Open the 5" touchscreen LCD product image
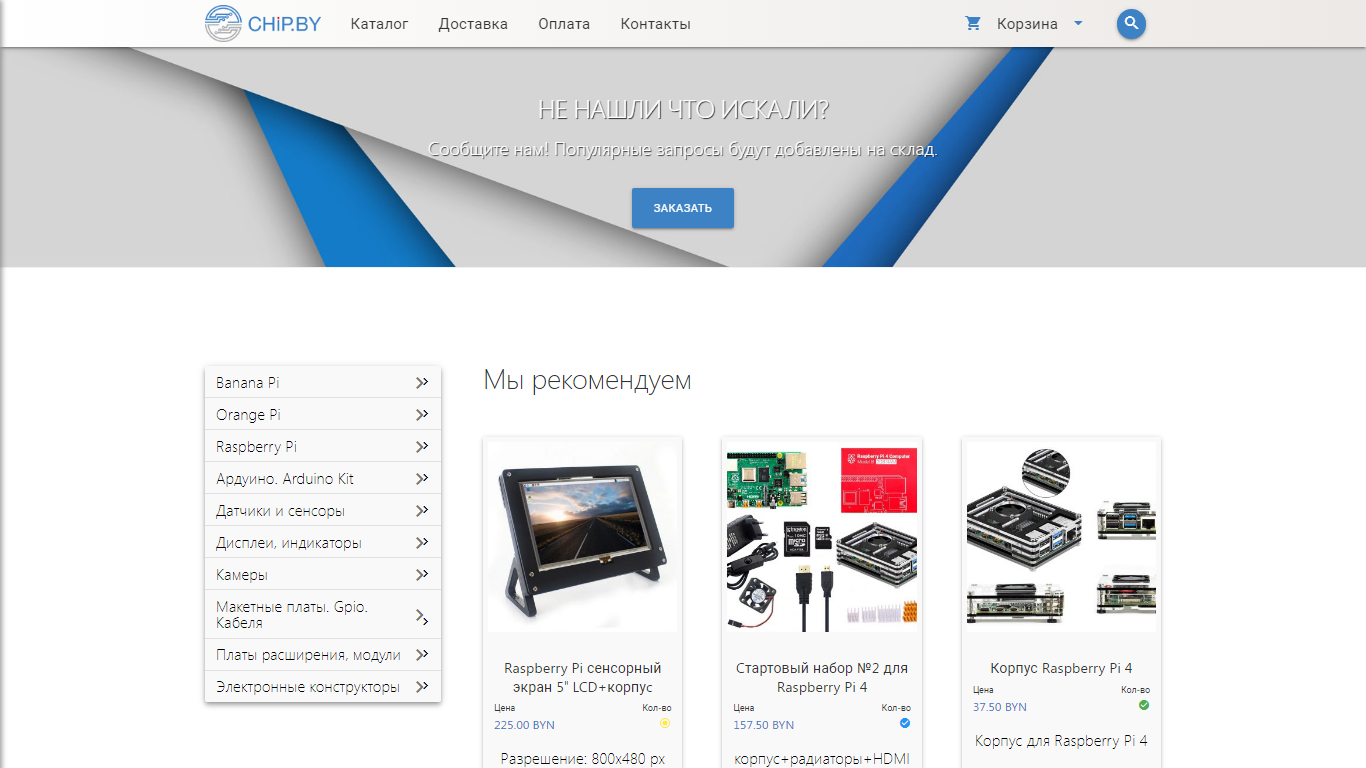The width and height of the screenshot is (1366, 768). 582,536
